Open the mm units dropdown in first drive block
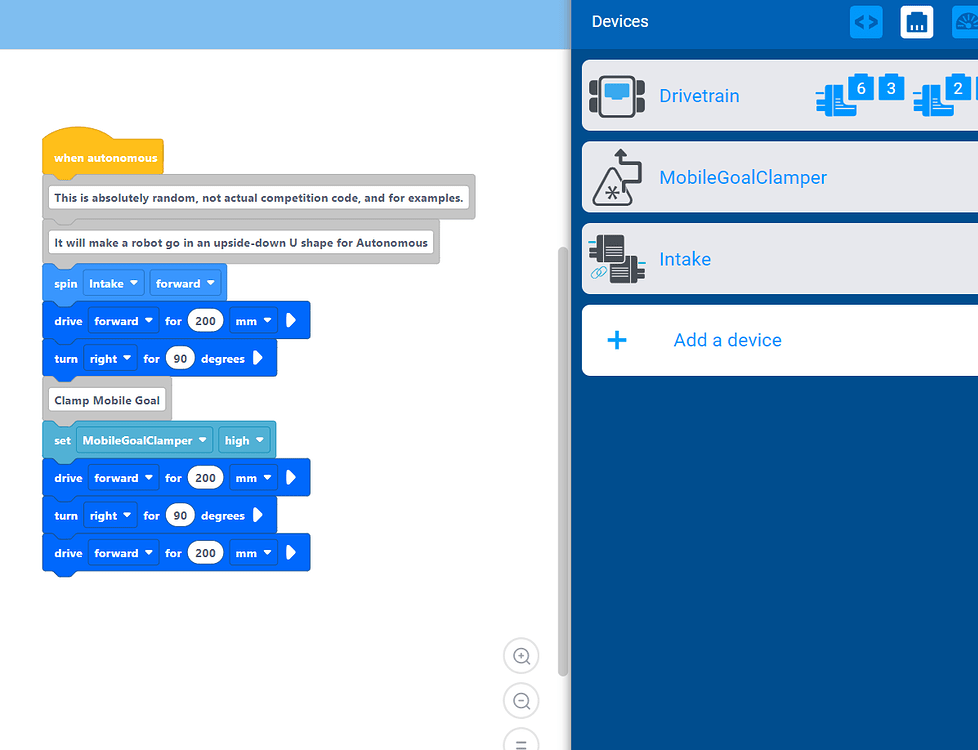978x750 pixels. 253,321
